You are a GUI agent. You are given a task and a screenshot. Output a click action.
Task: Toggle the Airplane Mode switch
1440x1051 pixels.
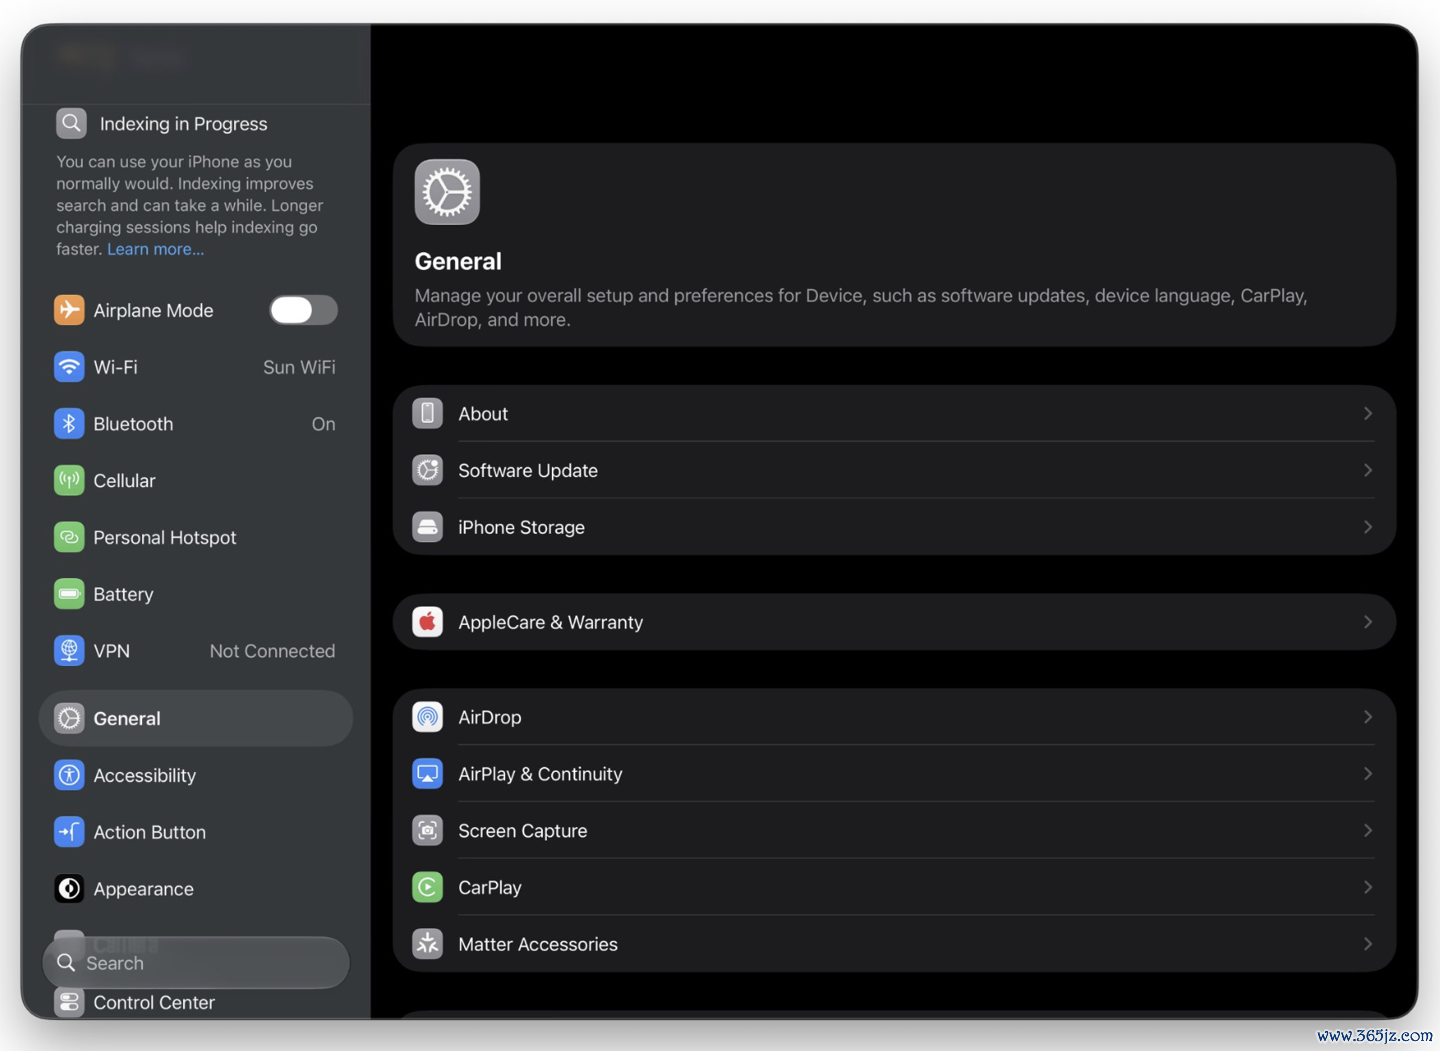303,310
